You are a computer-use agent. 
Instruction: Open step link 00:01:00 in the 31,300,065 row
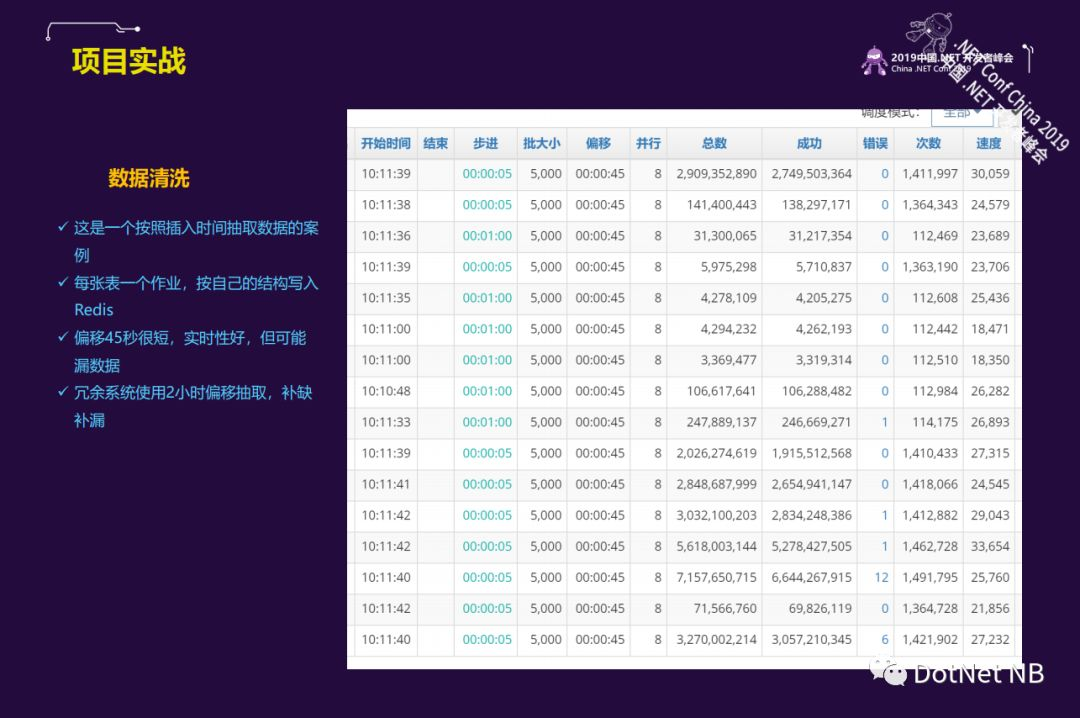pos(487,236)
